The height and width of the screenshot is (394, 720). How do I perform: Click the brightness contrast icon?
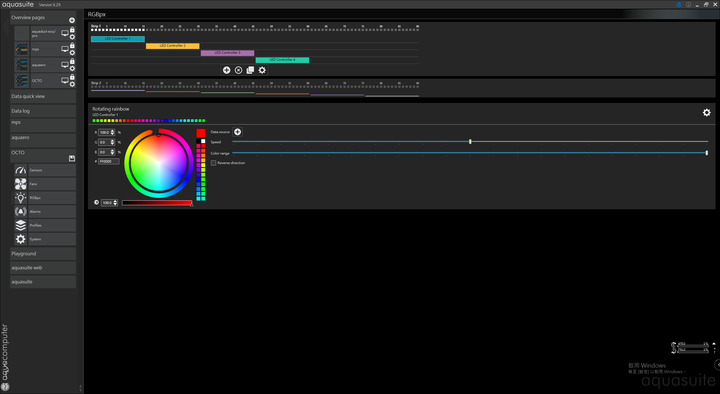[96, 203]
